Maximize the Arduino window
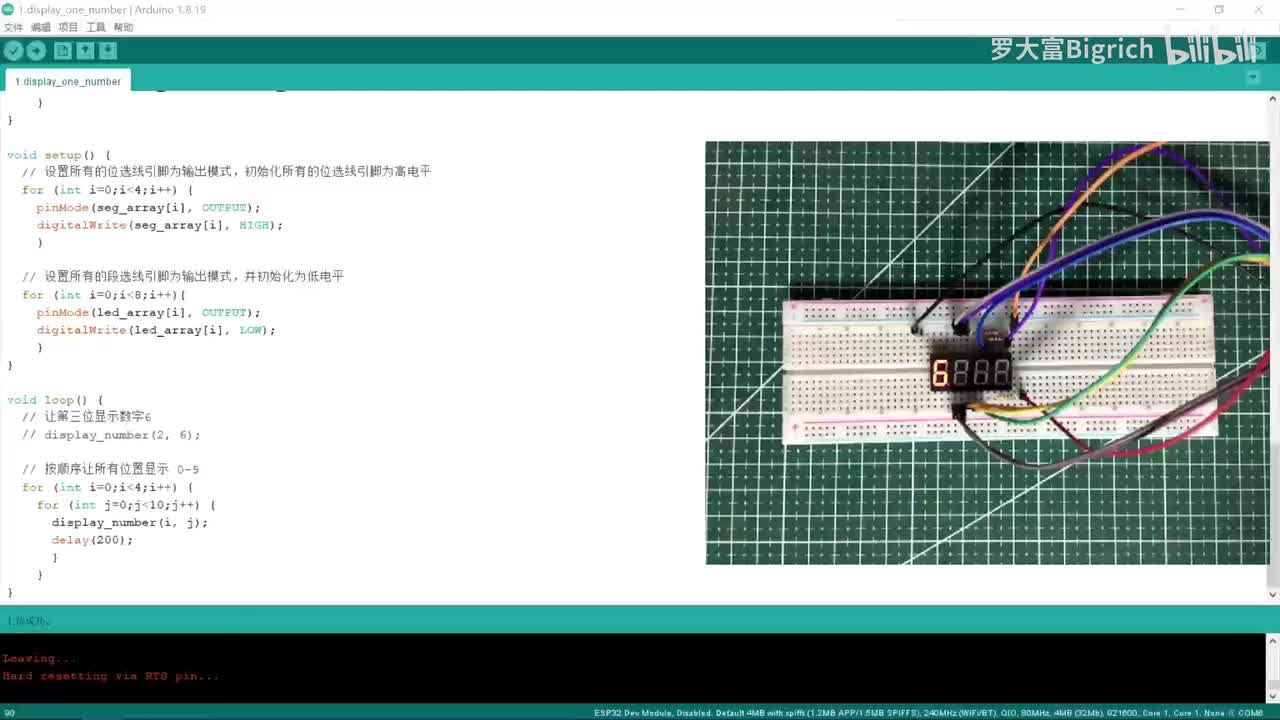This screenshot has width=1280, height=720. point(1219,9)
